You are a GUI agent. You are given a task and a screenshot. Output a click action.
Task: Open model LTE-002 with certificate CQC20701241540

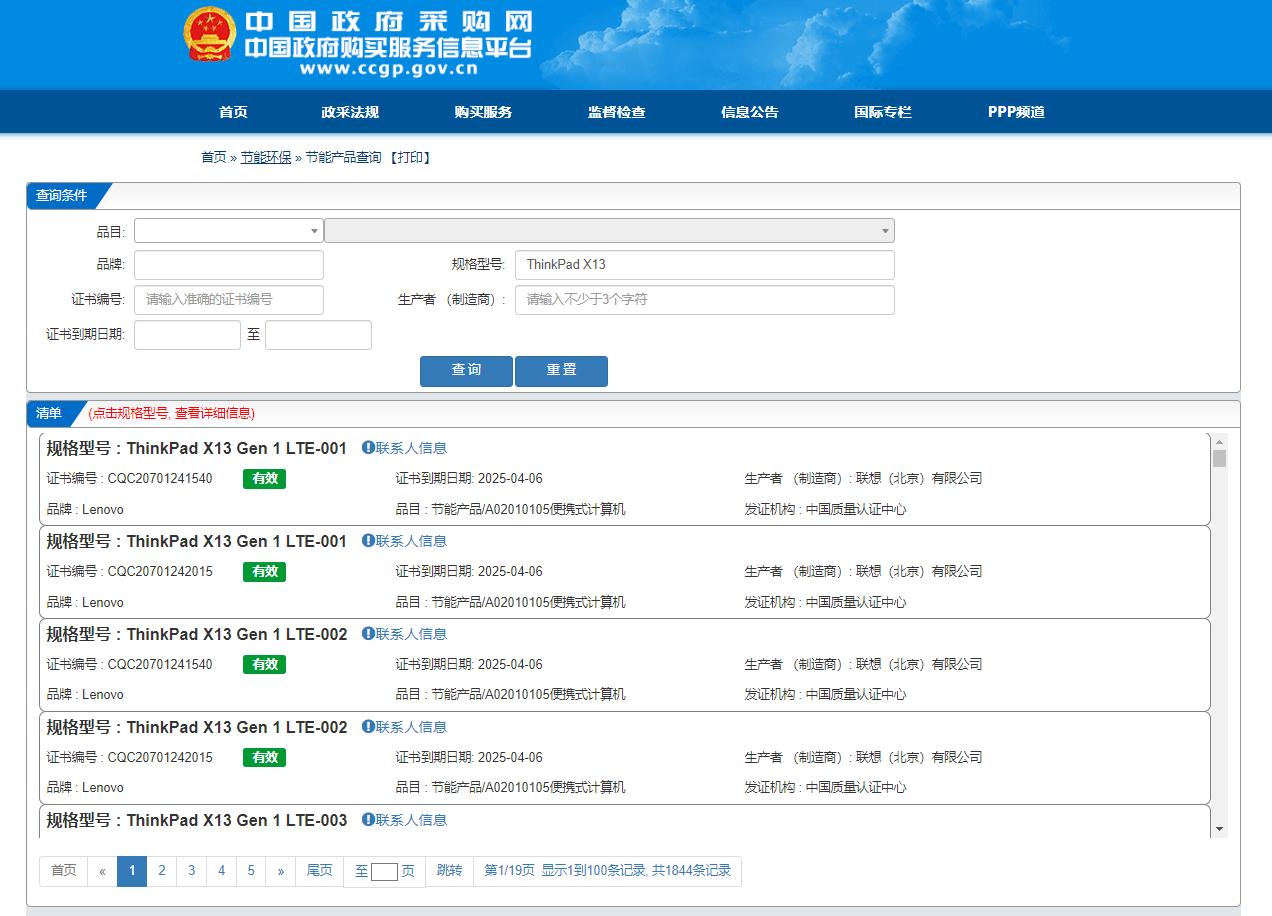click(197, 634)
